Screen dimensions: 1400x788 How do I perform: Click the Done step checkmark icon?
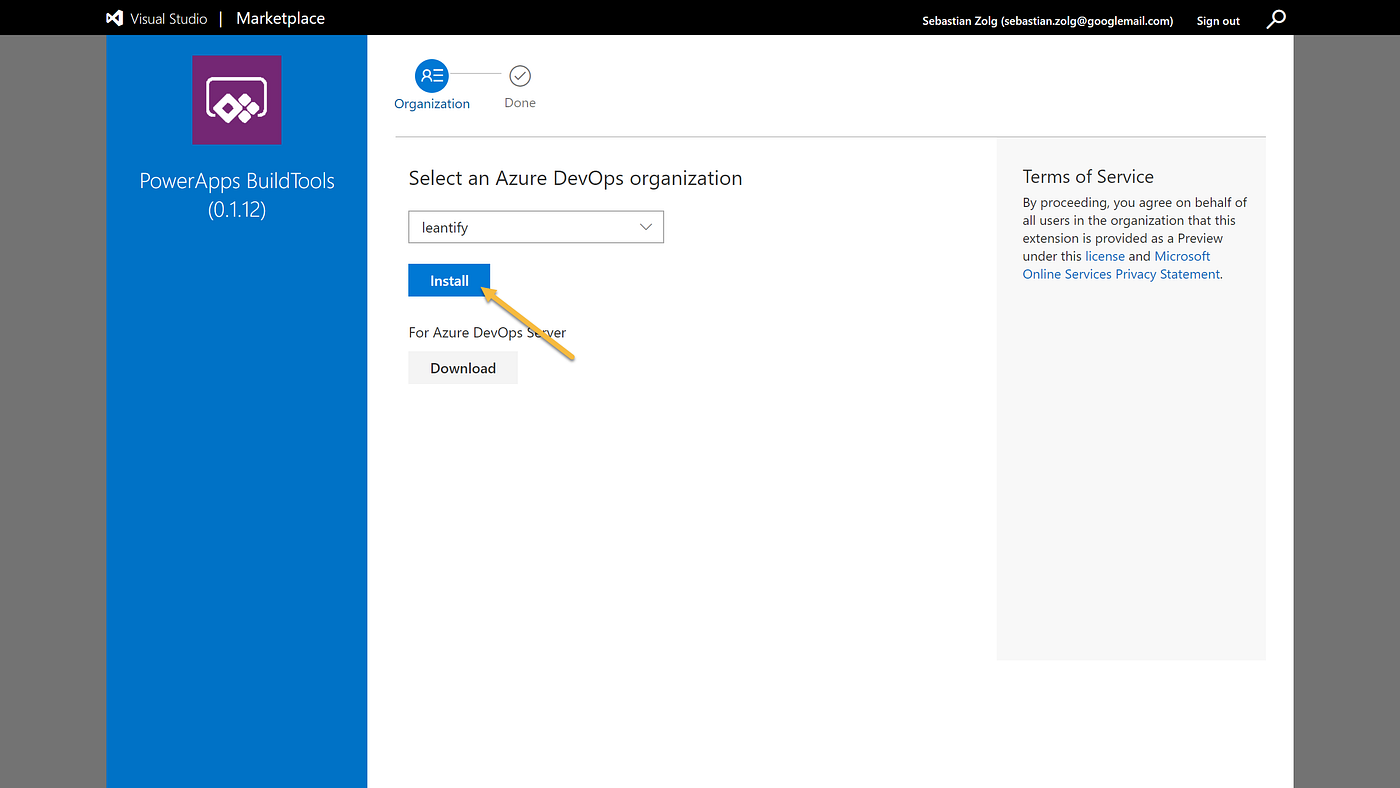point(520,75)
